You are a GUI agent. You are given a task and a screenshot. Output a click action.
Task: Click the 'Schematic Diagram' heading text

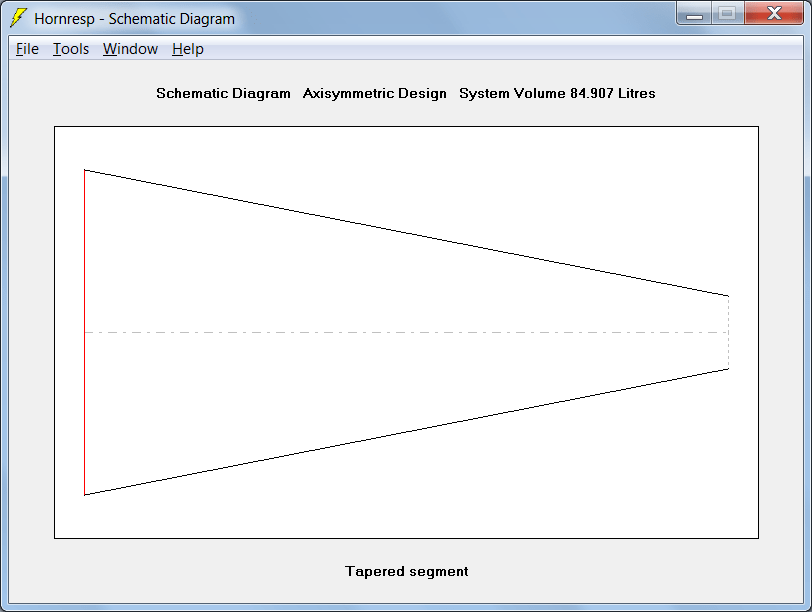[x=223, y=93]
